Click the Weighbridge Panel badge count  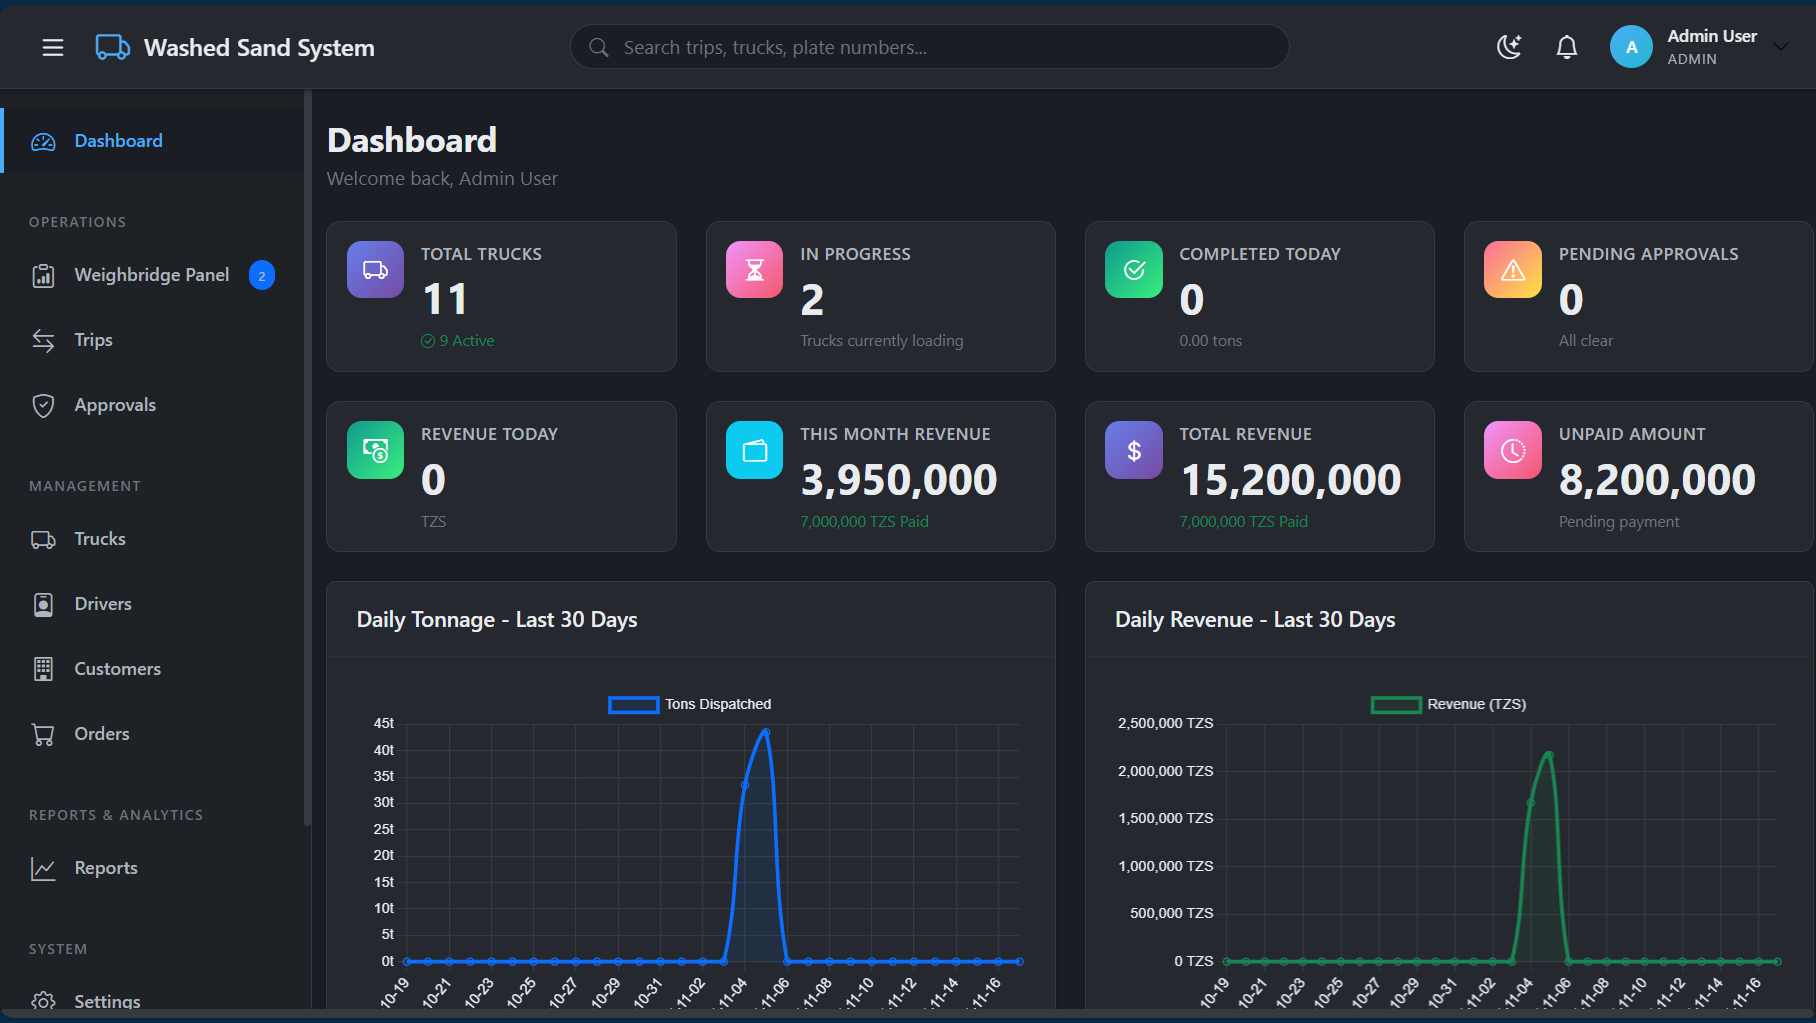click(262, 276)
